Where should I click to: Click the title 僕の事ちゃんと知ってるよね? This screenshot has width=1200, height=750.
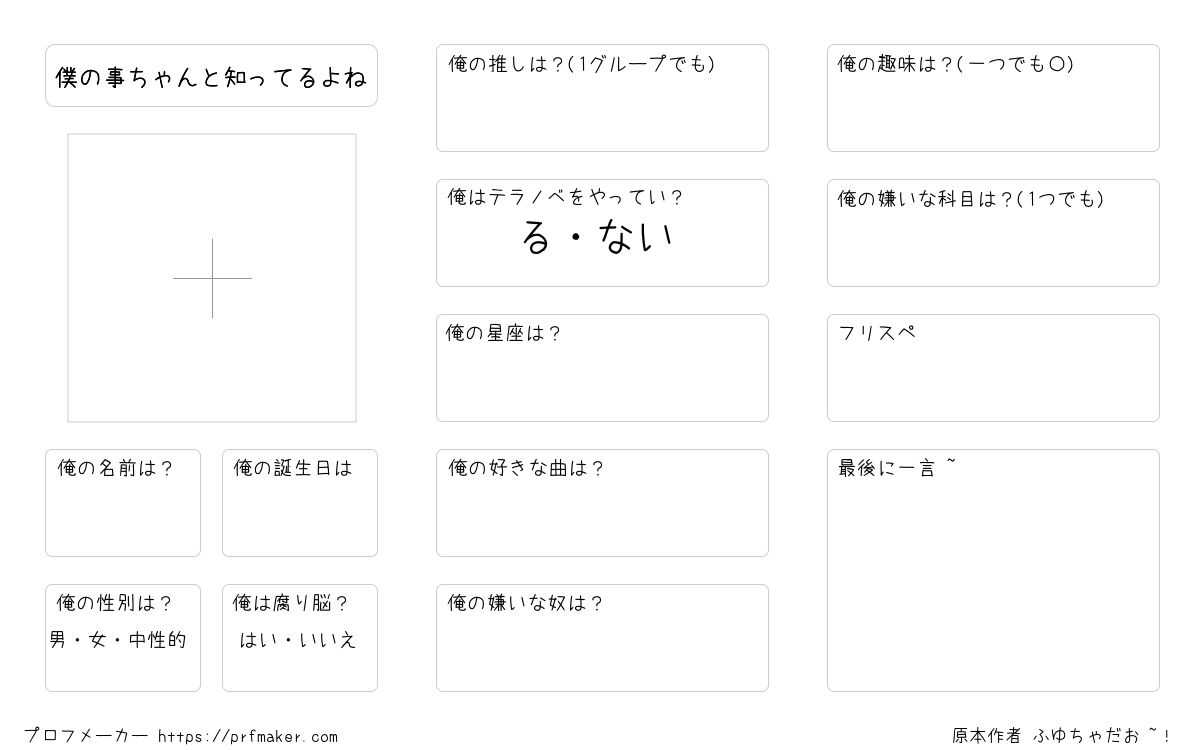click(x=211, y=76)
